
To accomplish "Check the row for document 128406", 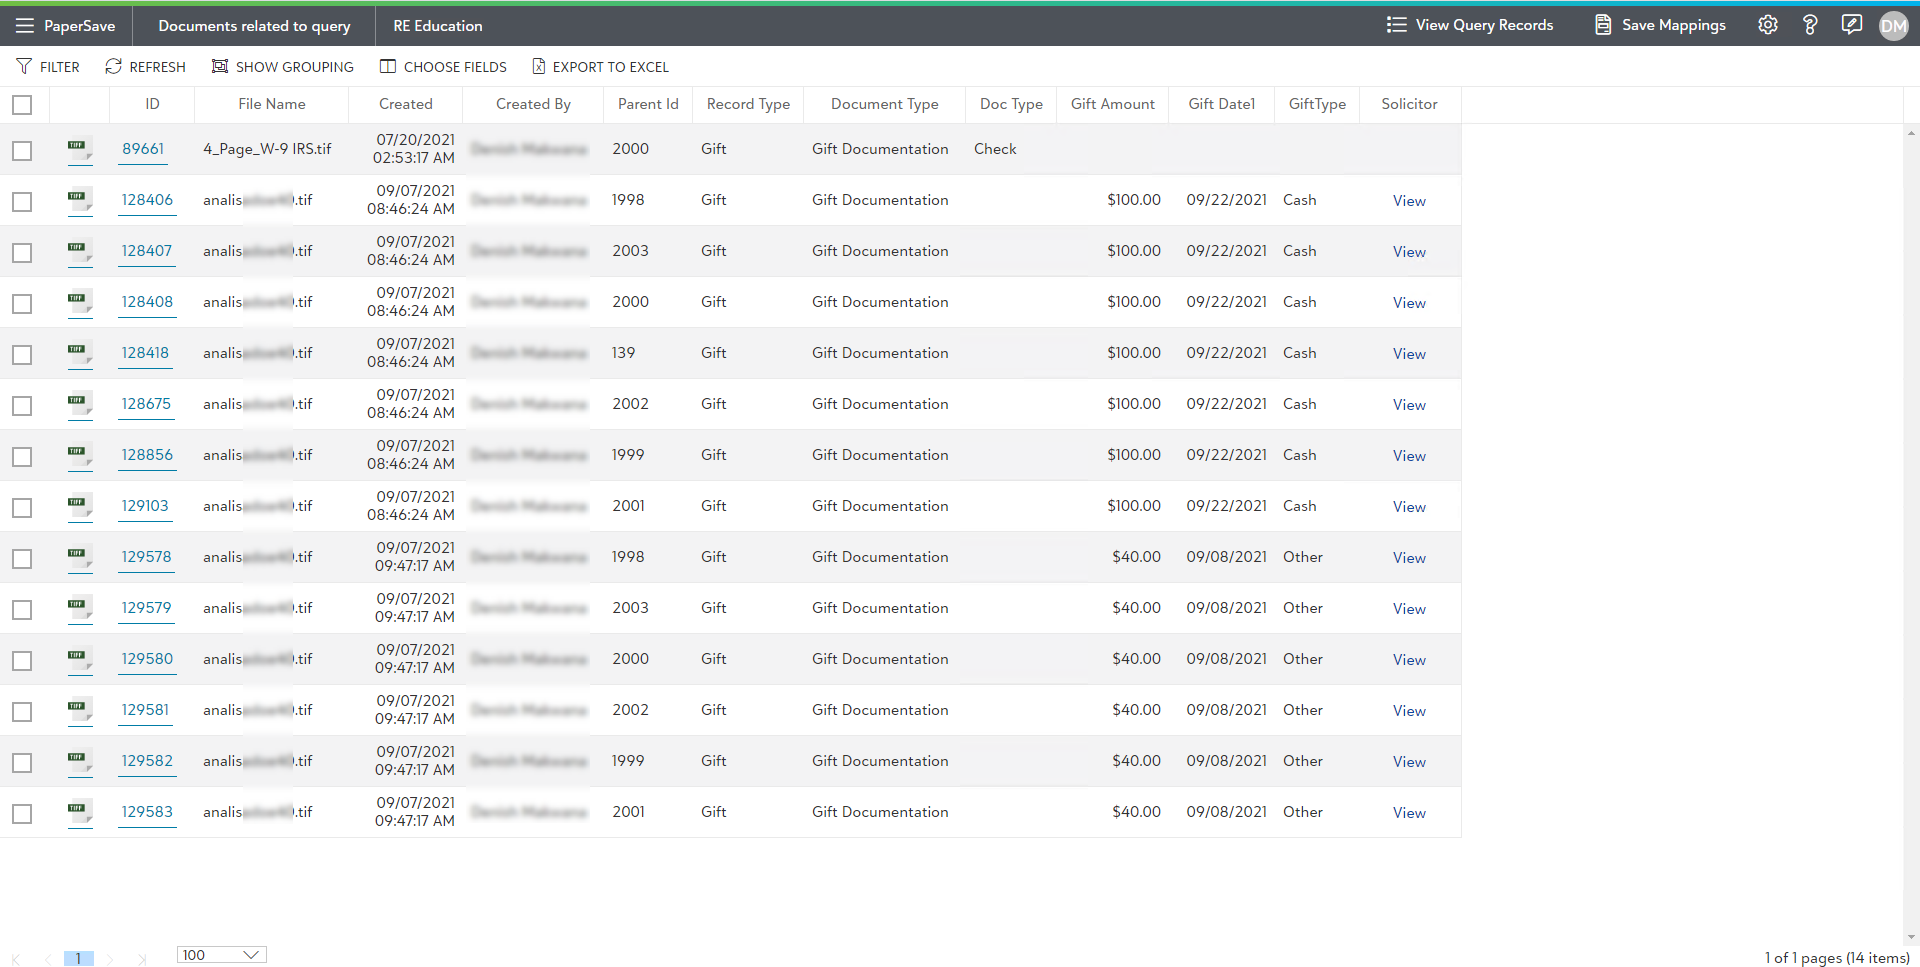I will pos(22,202).
